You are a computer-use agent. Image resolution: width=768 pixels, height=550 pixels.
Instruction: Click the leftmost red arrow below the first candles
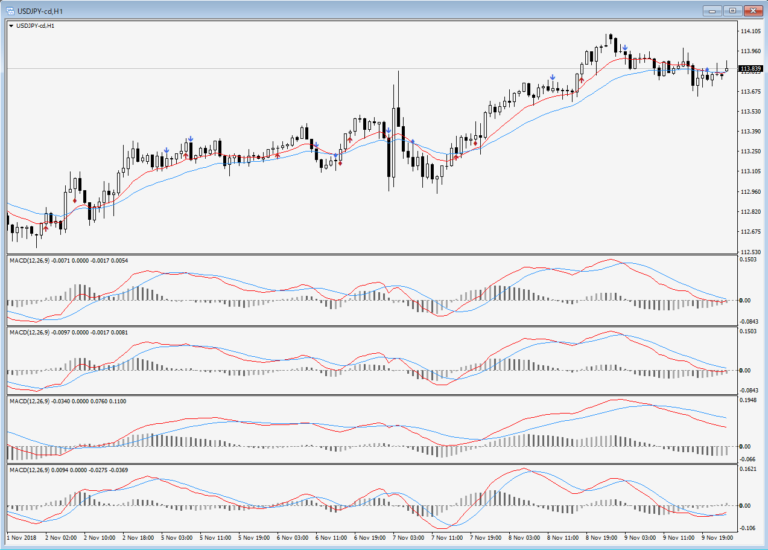point(45,229)
